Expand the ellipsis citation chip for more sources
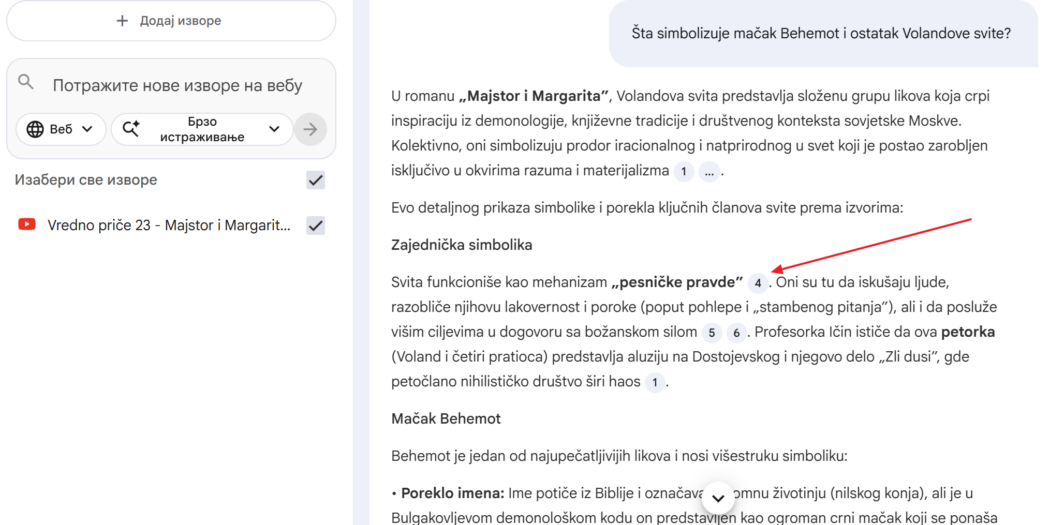 click(x=709, y=171)
